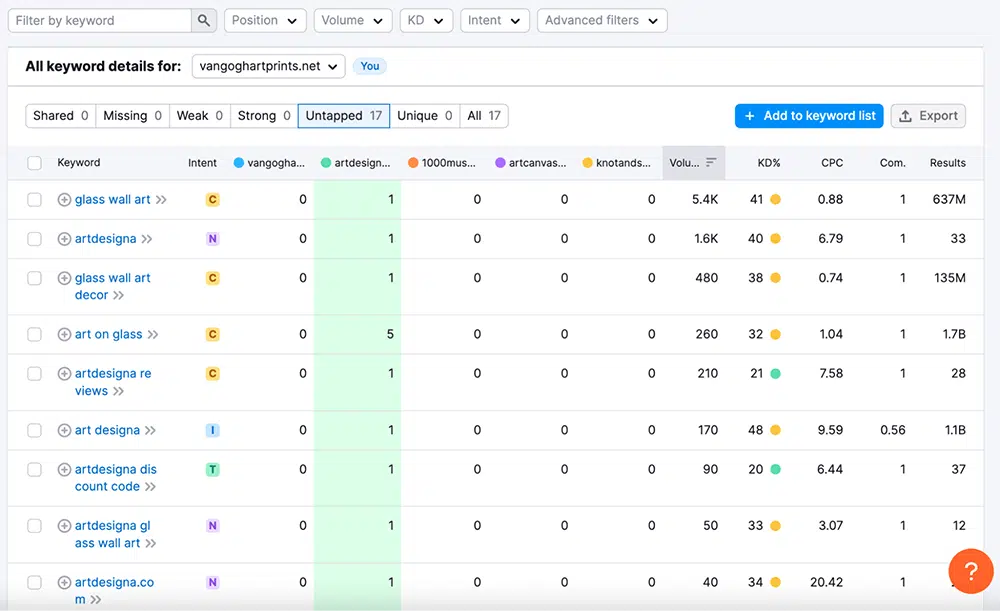The image size is (1000, 611).
Task: Focus the 'Filter by keyword' input field
Action: 100,20
